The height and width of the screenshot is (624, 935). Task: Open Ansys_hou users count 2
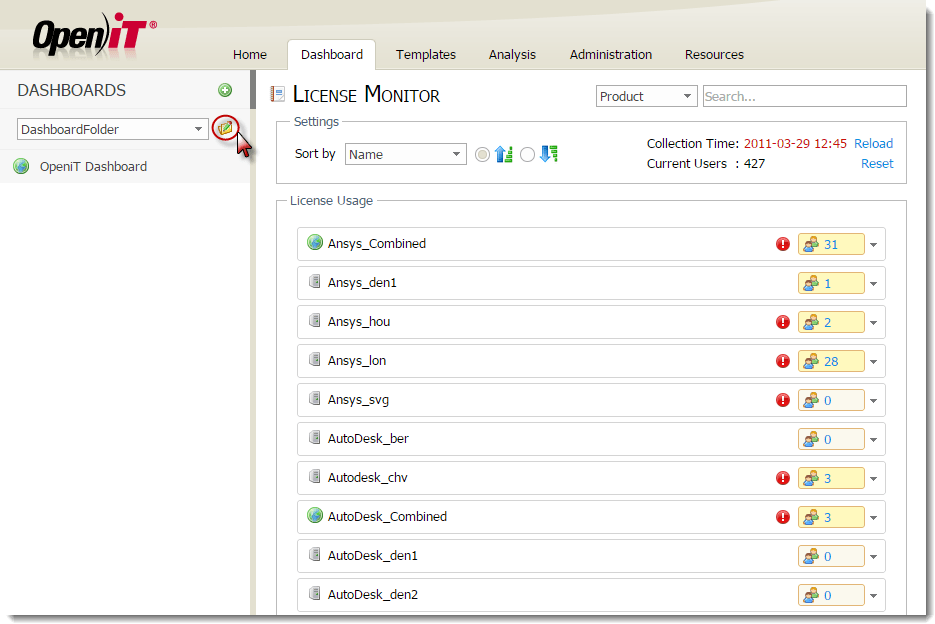coord(831,322)
